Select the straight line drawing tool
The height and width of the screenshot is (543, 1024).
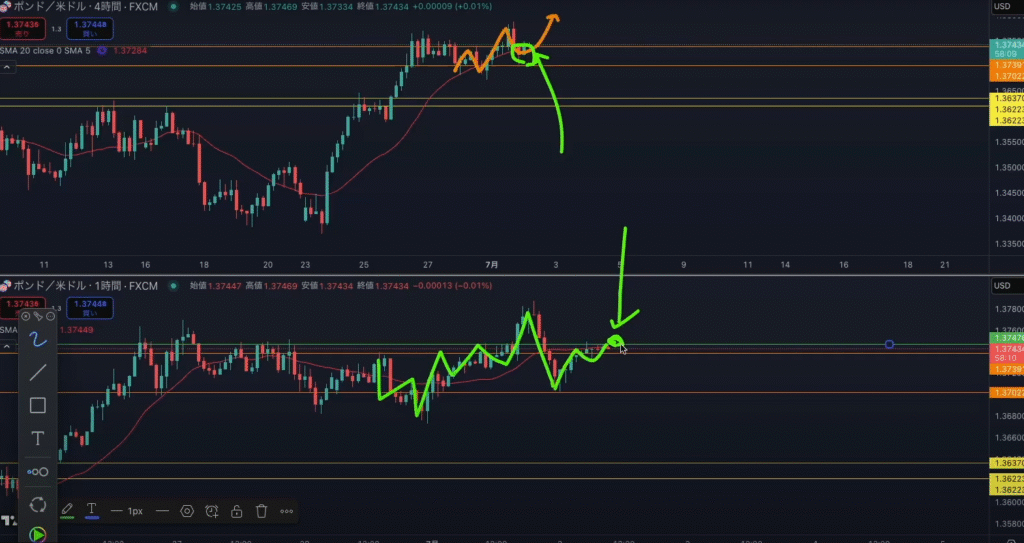pyautogui.click(x=38, y=372)
